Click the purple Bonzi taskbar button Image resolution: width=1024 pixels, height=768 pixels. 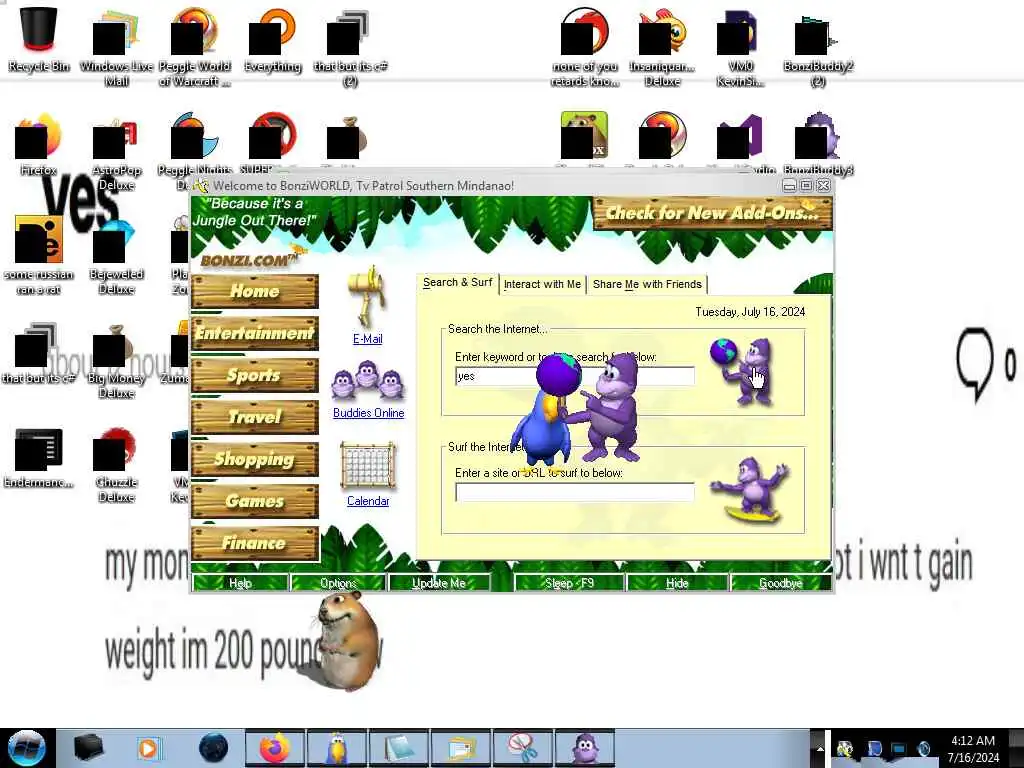584,748
